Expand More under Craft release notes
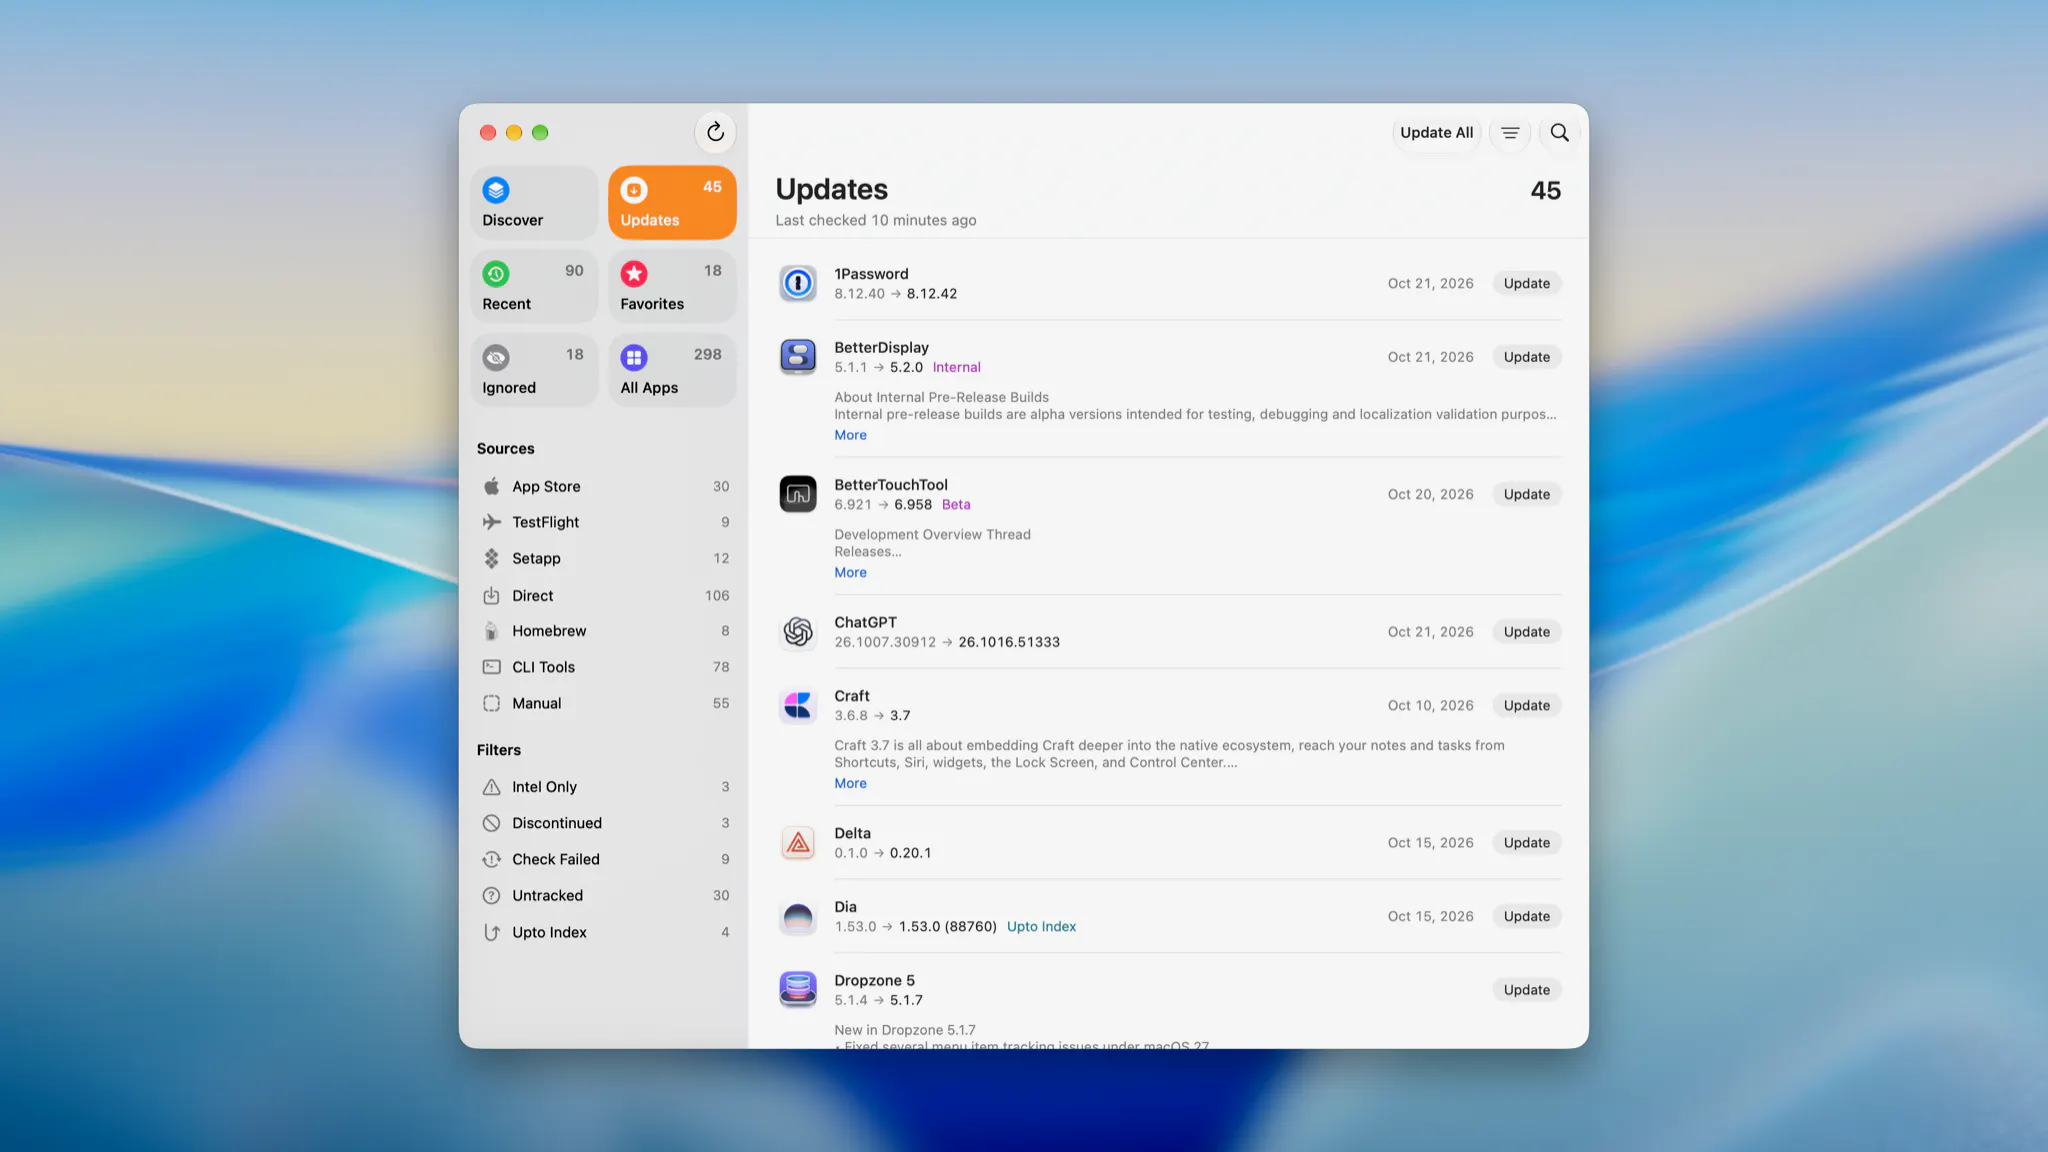The height and width of the screenshot is (1152, 2048). click(850, 784)
